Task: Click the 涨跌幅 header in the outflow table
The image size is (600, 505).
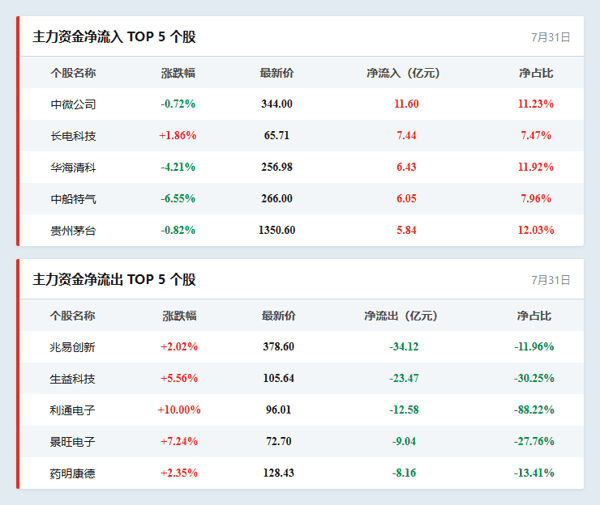Action: pyautogui.click(x=179, y=316)
